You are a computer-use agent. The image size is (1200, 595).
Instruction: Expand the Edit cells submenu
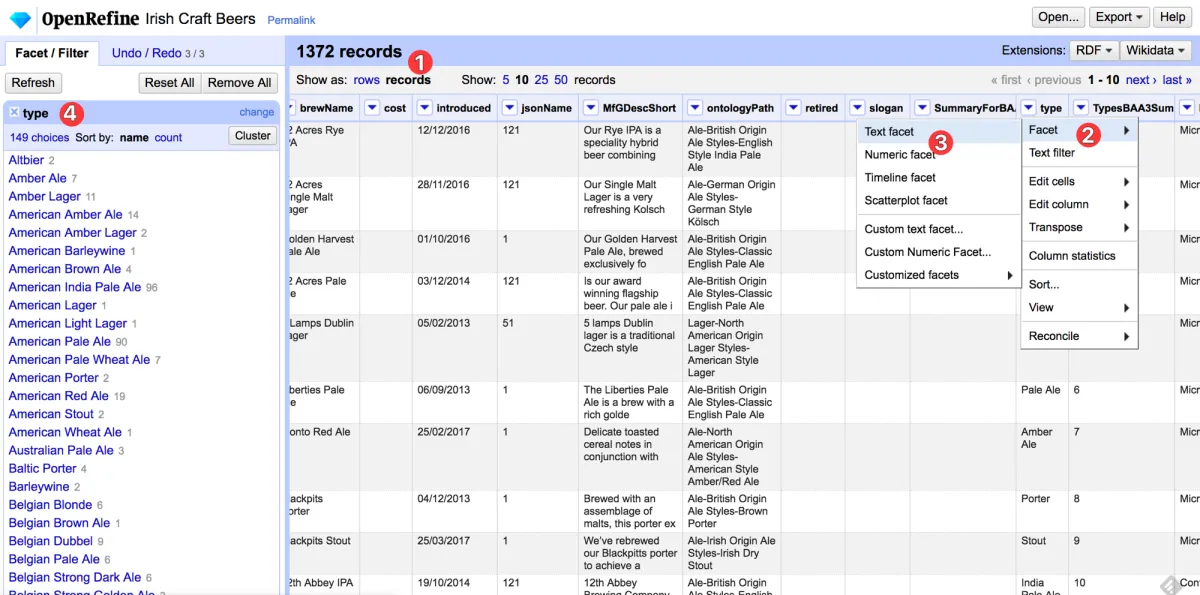(x=1079, y=182)
